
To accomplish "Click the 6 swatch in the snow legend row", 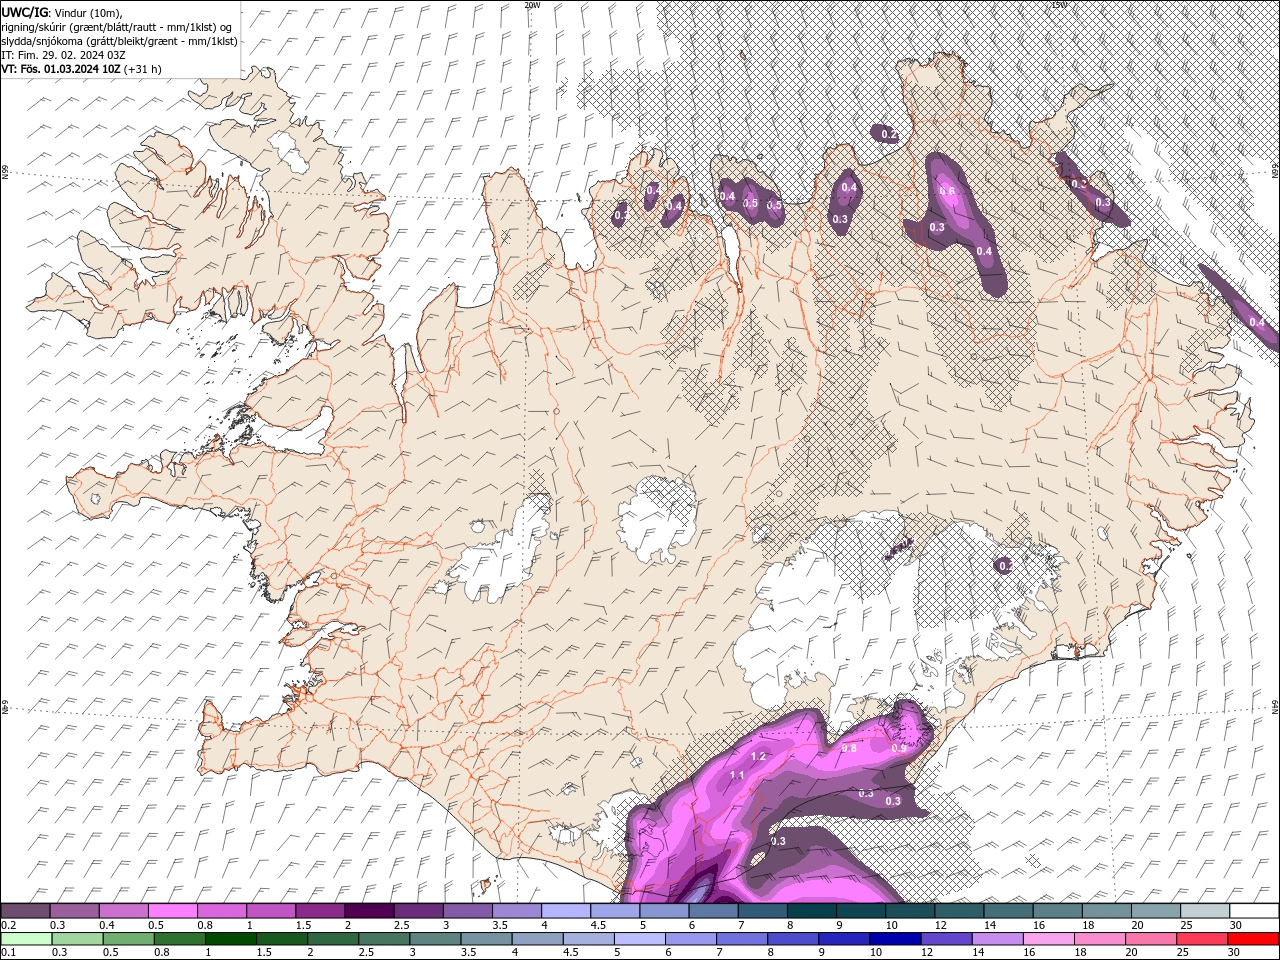I will (x=714, y=911).
